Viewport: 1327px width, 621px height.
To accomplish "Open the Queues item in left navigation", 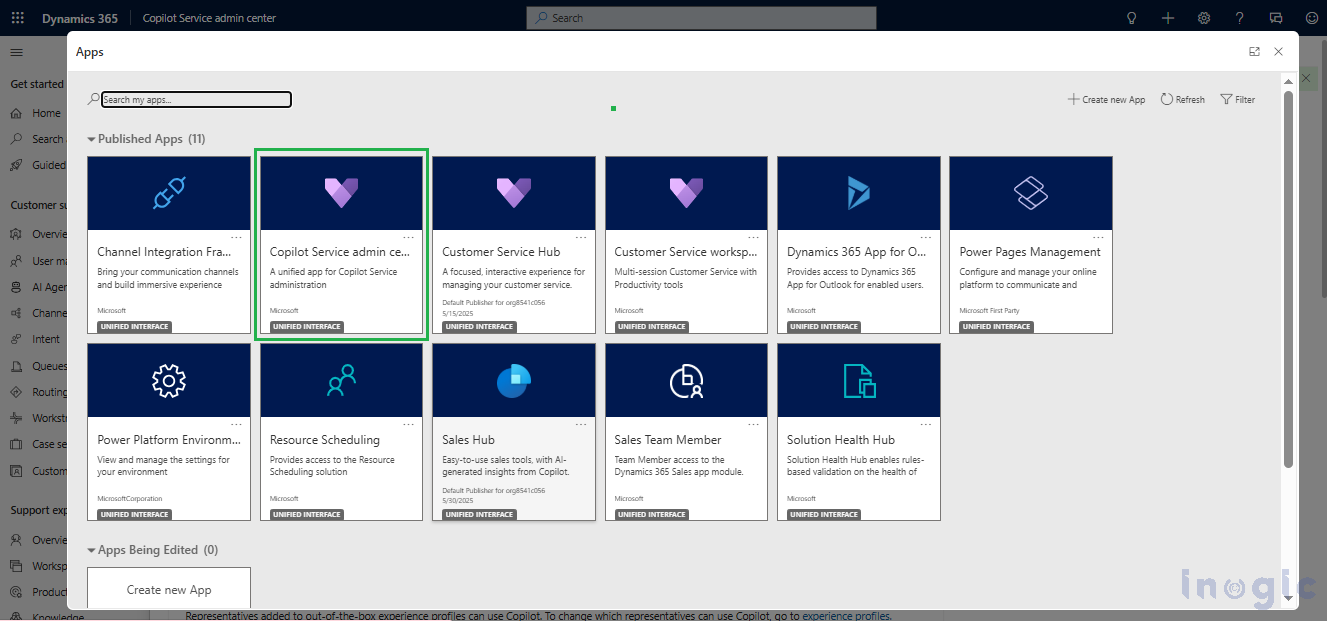I will click(x=36, y=366).
